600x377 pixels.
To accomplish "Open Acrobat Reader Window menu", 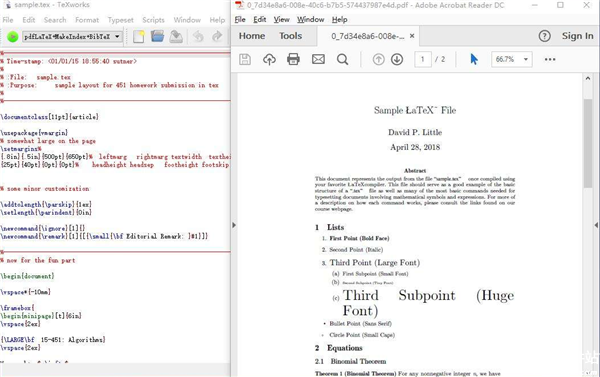I will pos(311,20).
